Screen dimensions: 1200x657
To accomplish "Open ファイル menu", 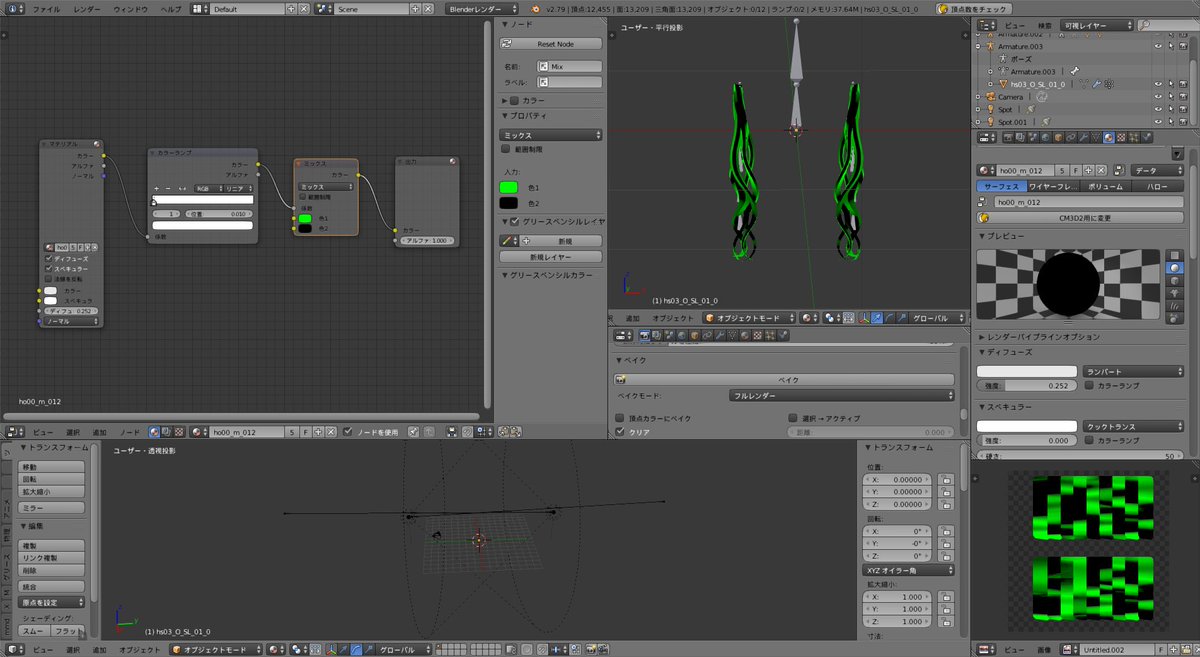I will (x=46, y=8).
